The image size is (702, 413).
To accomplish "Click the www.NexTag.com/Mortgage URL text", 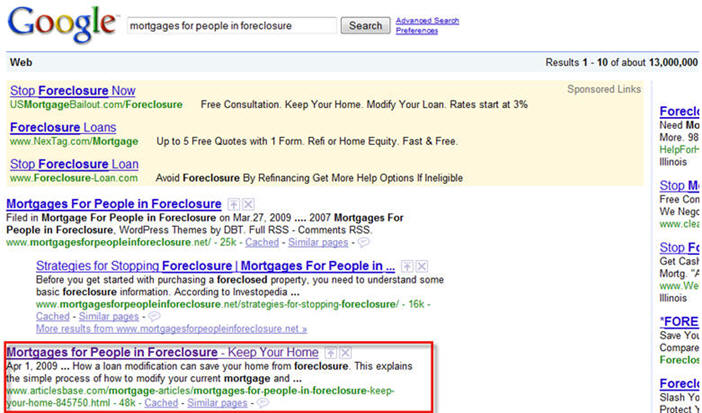I will [74, 141].
